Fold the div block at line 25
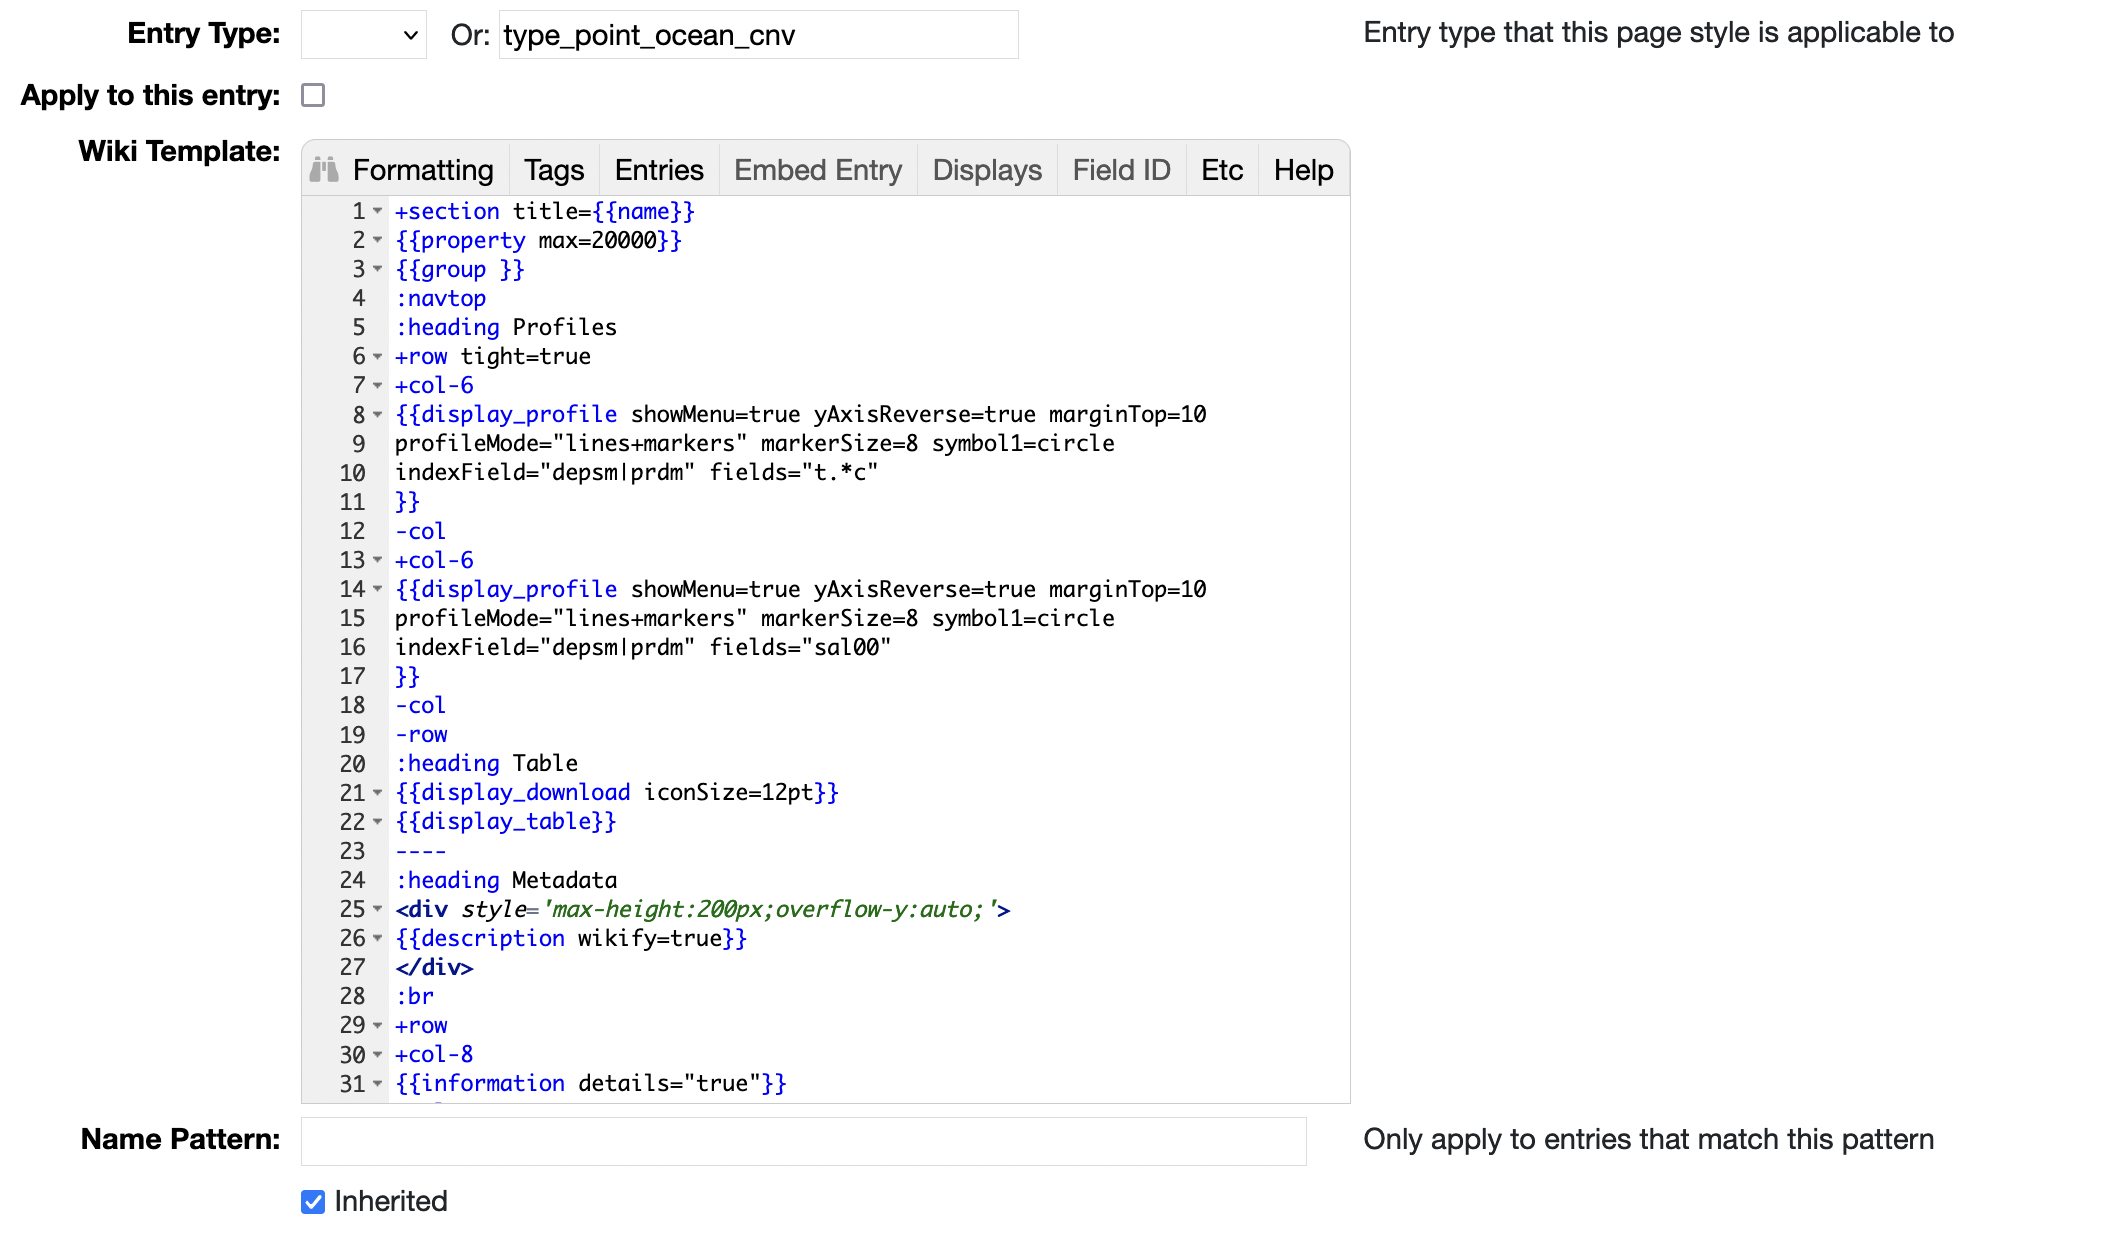The height and width of the screenshot is (1240, 2104). (378, 909)
